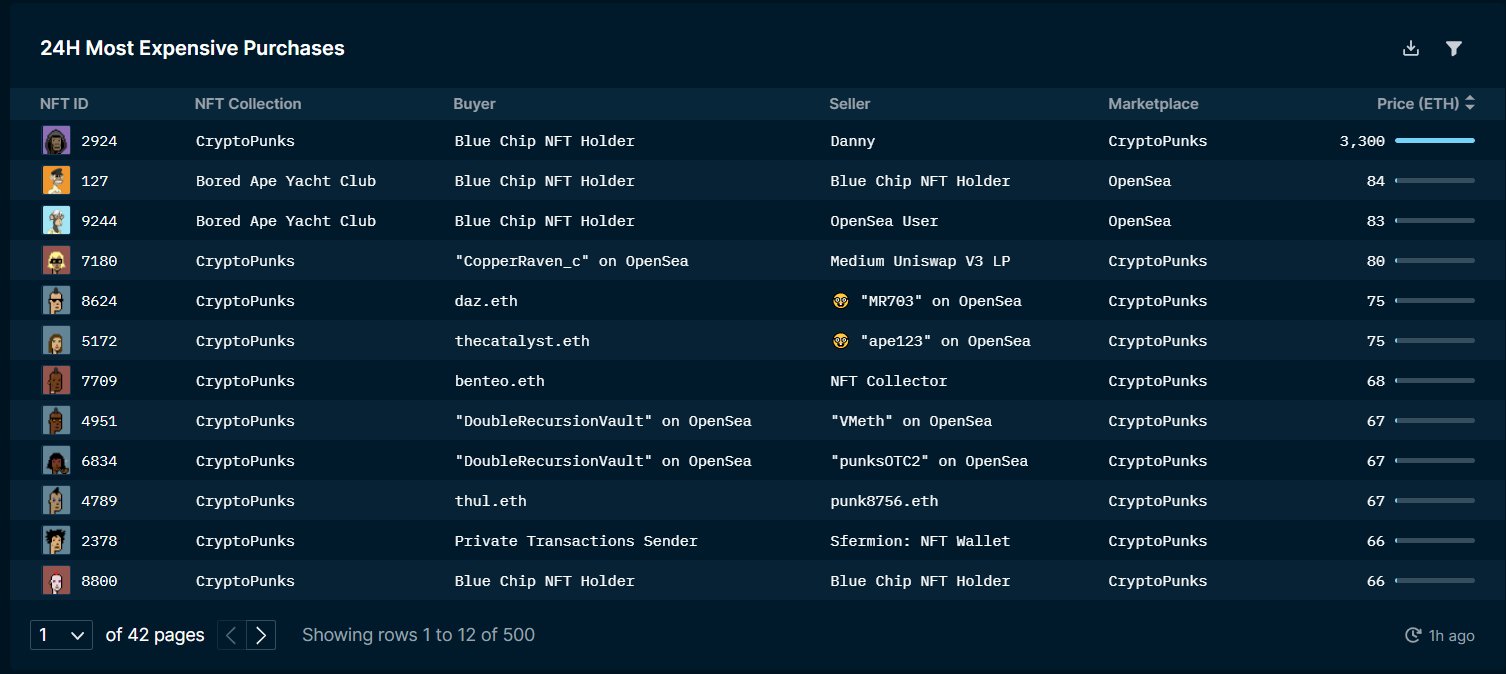Select seller punk8756.eth

click(884, 501)
